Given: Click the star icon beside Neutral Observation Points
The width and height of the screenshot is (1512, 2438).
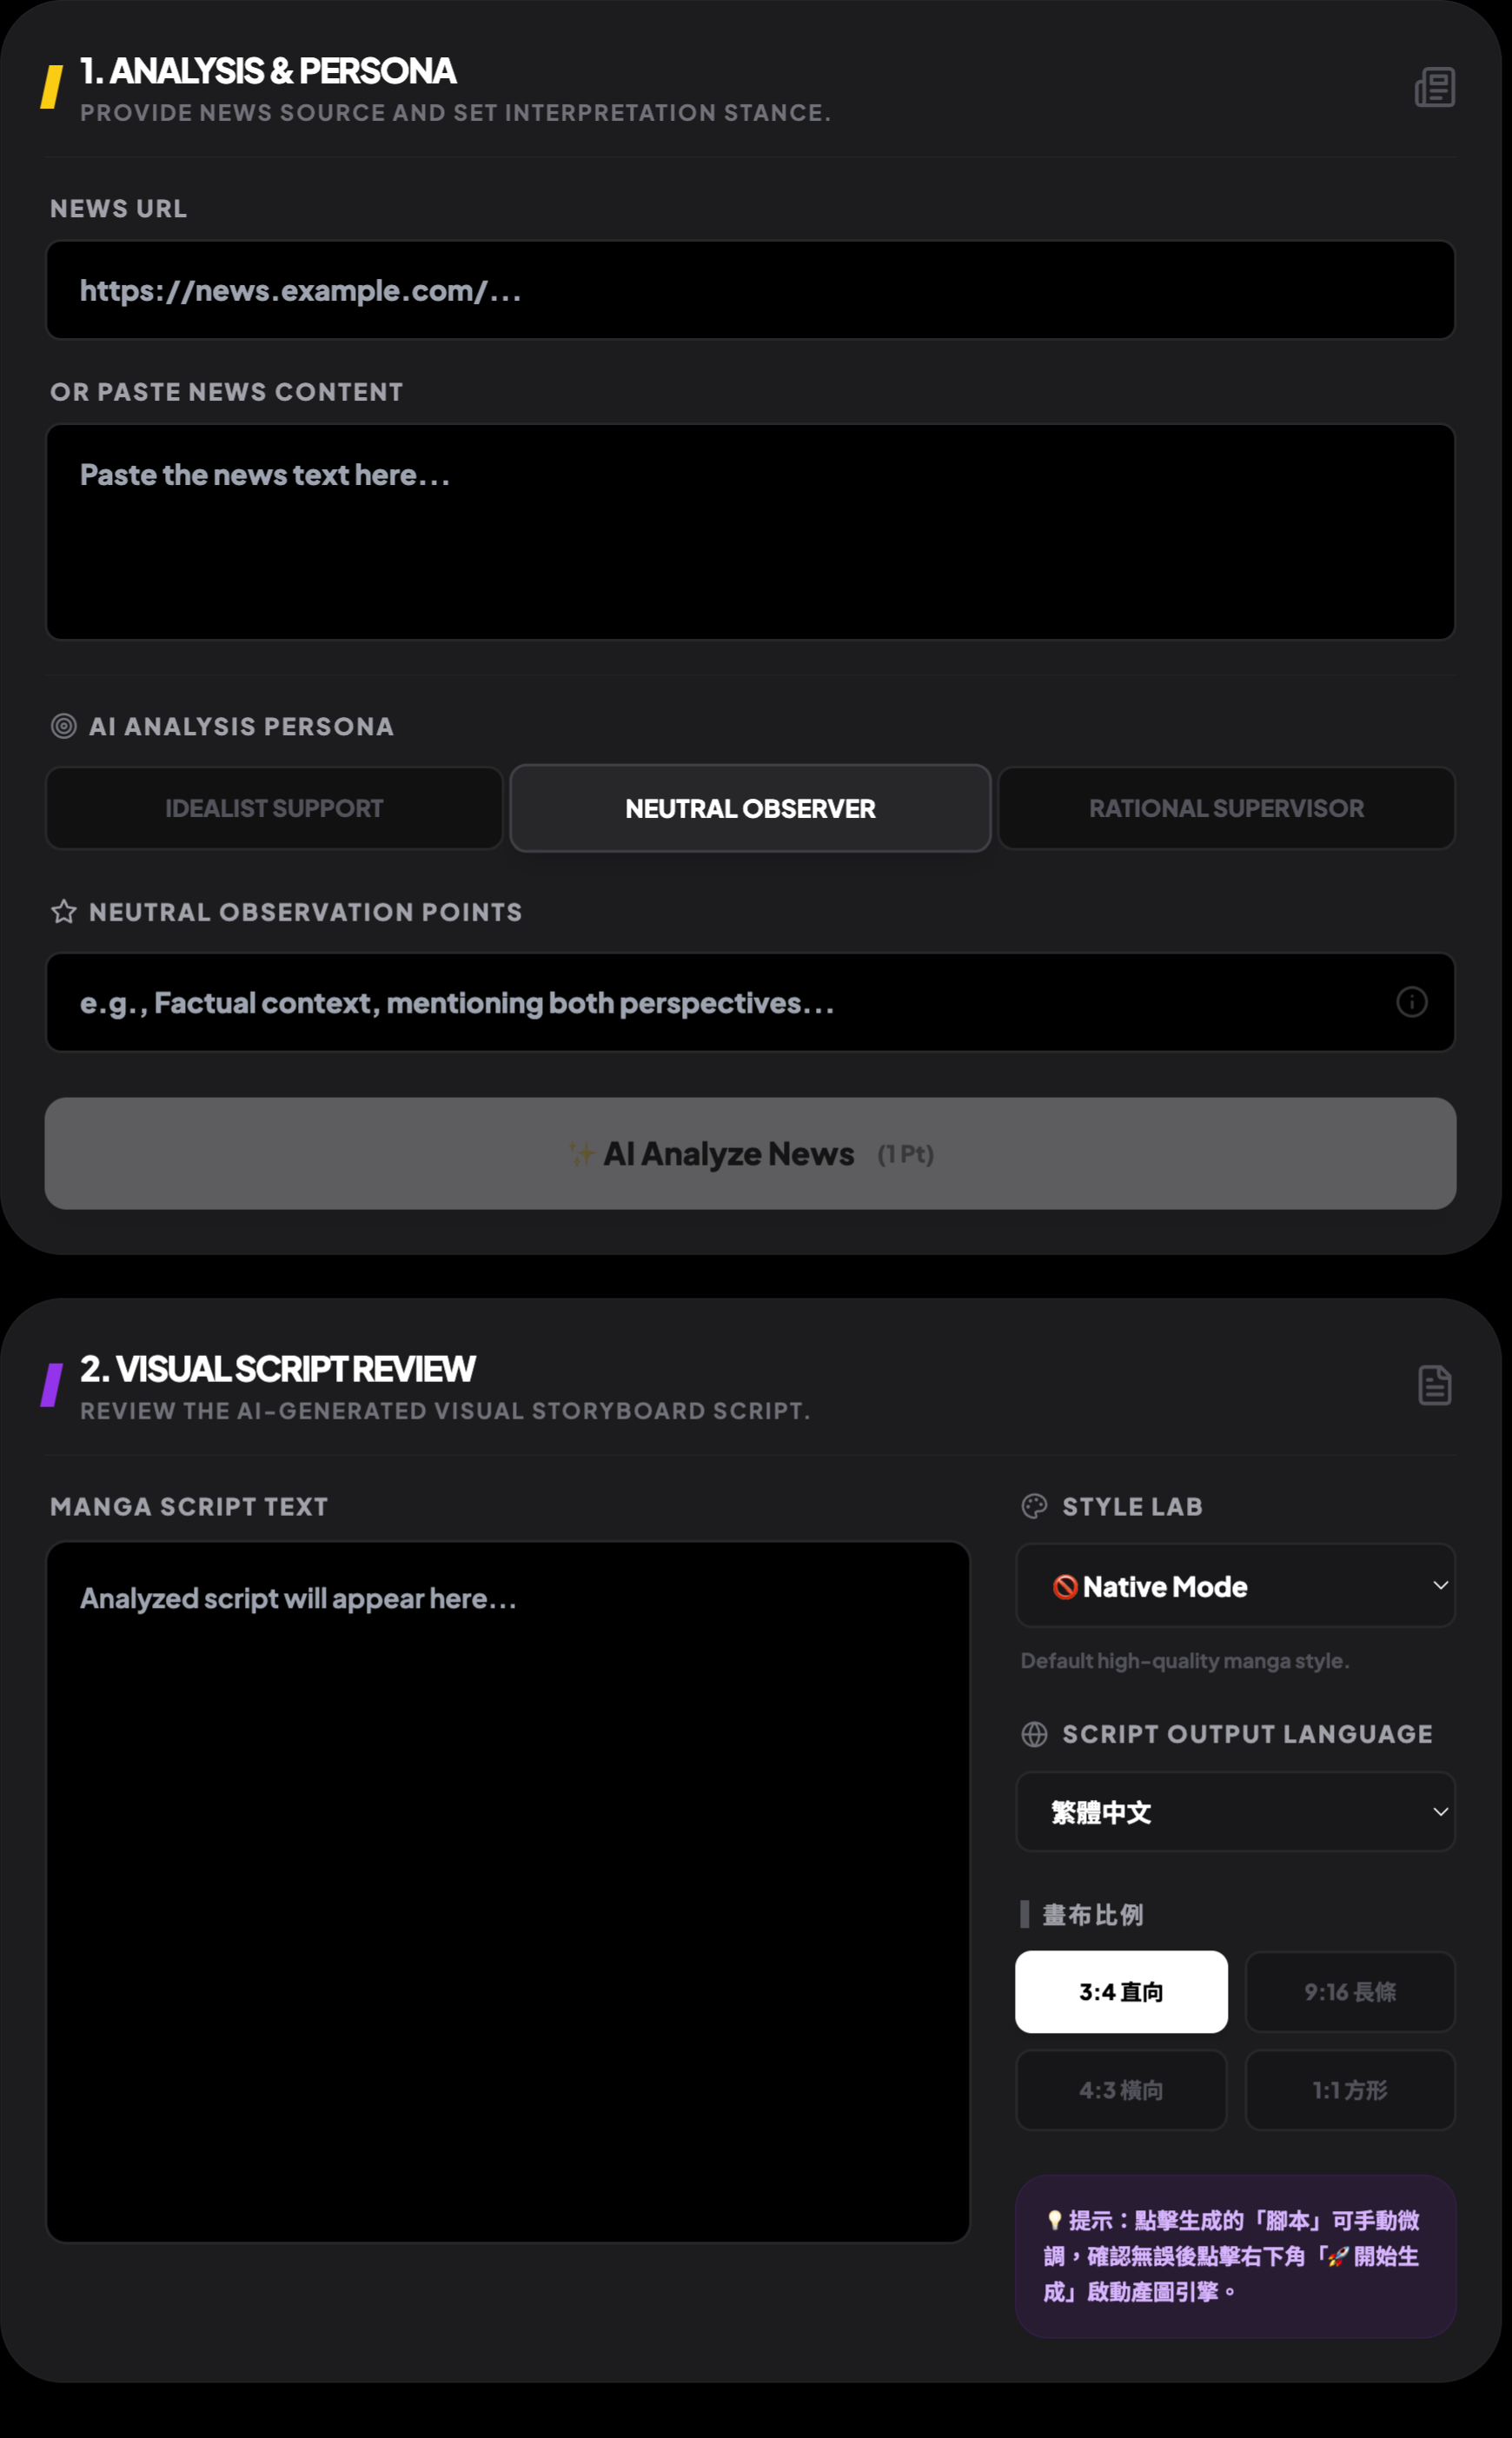Looking at the screenshot, I should 64,911.
